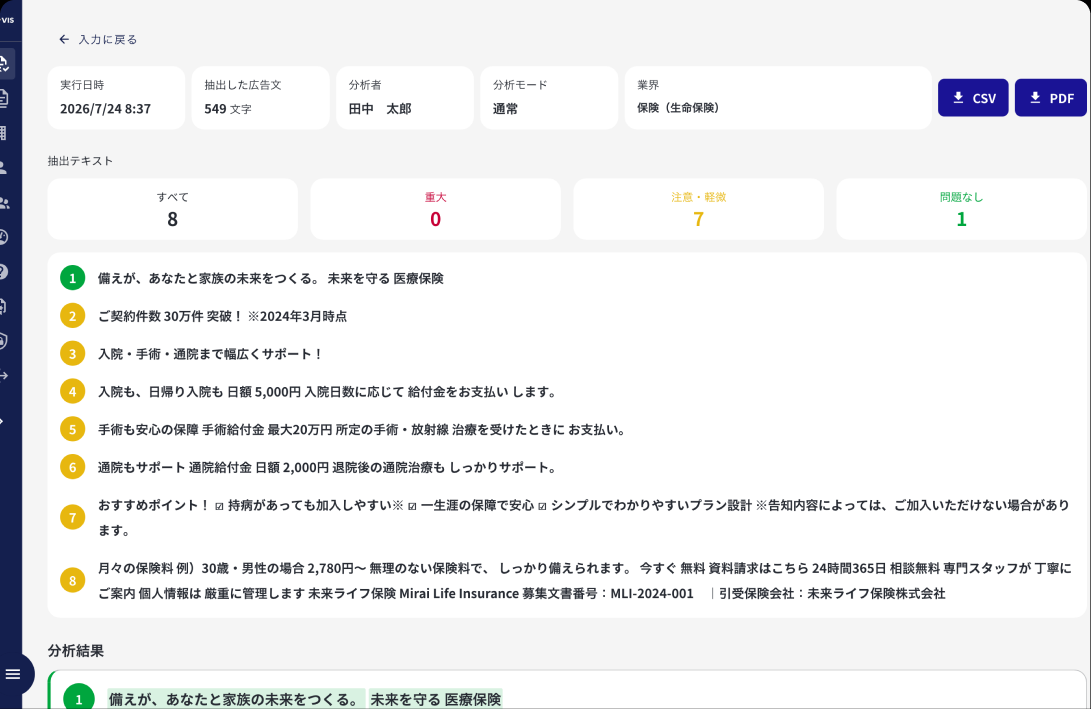
Task: Click the 業界 保険（生命保険） card
Action: coord(778,97)
